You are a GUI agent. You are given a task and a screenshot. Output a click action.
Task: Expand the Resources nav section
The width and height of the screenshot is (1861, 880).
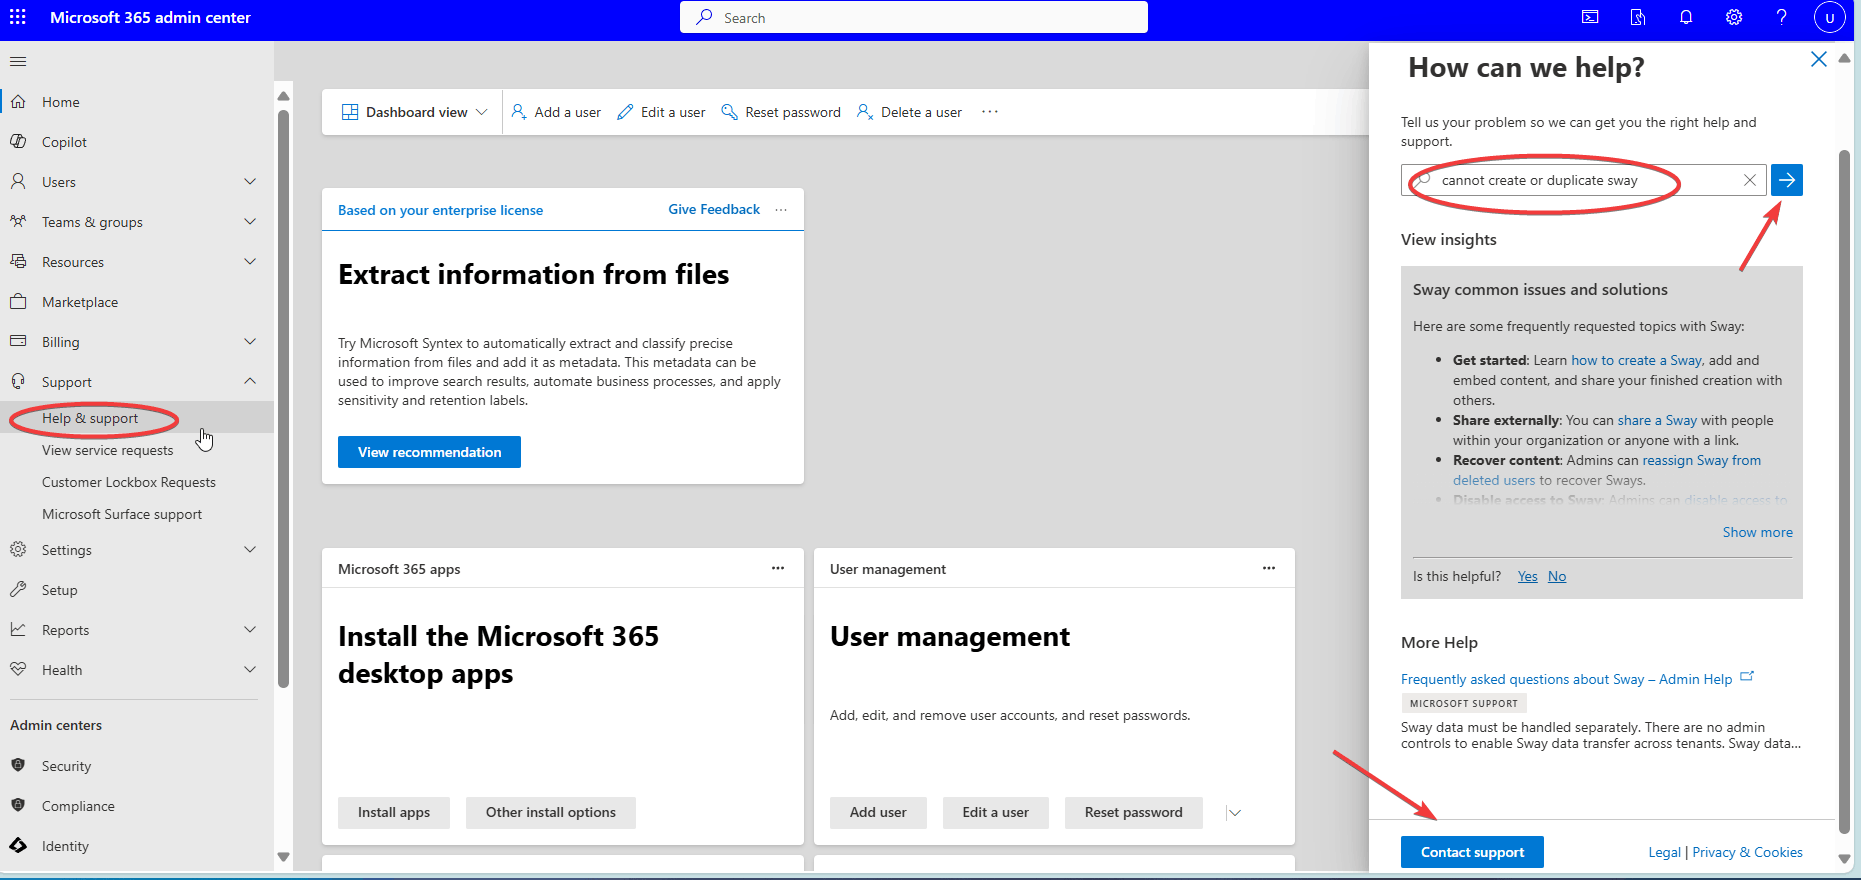[x=250, y=262]
